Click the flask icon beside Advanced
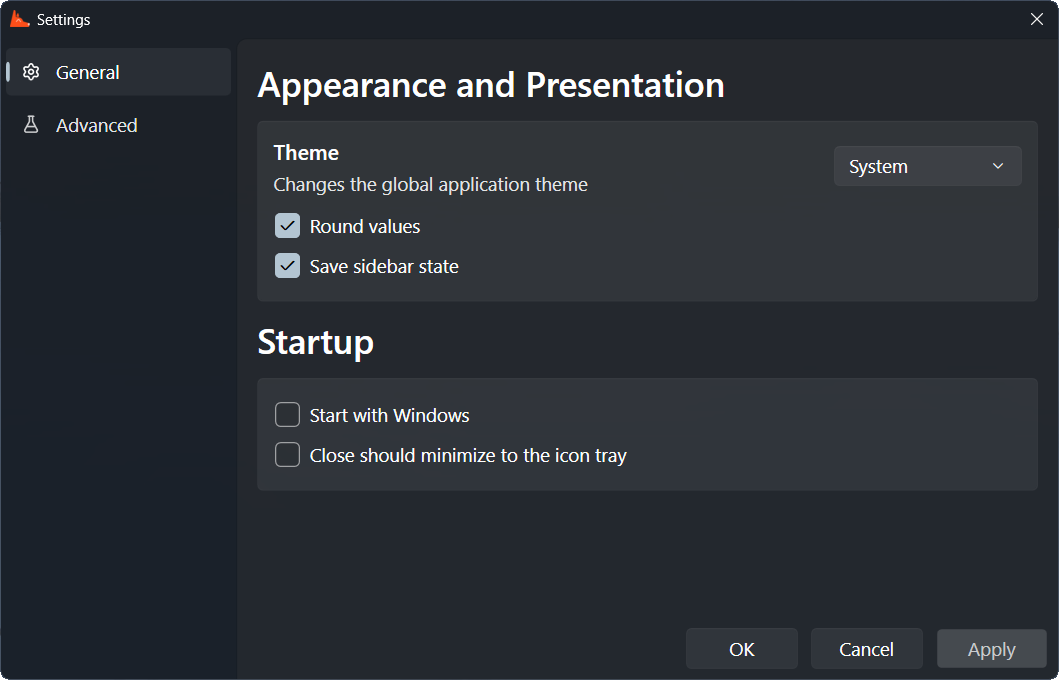Screen dimensions: 1059x680 31,124
